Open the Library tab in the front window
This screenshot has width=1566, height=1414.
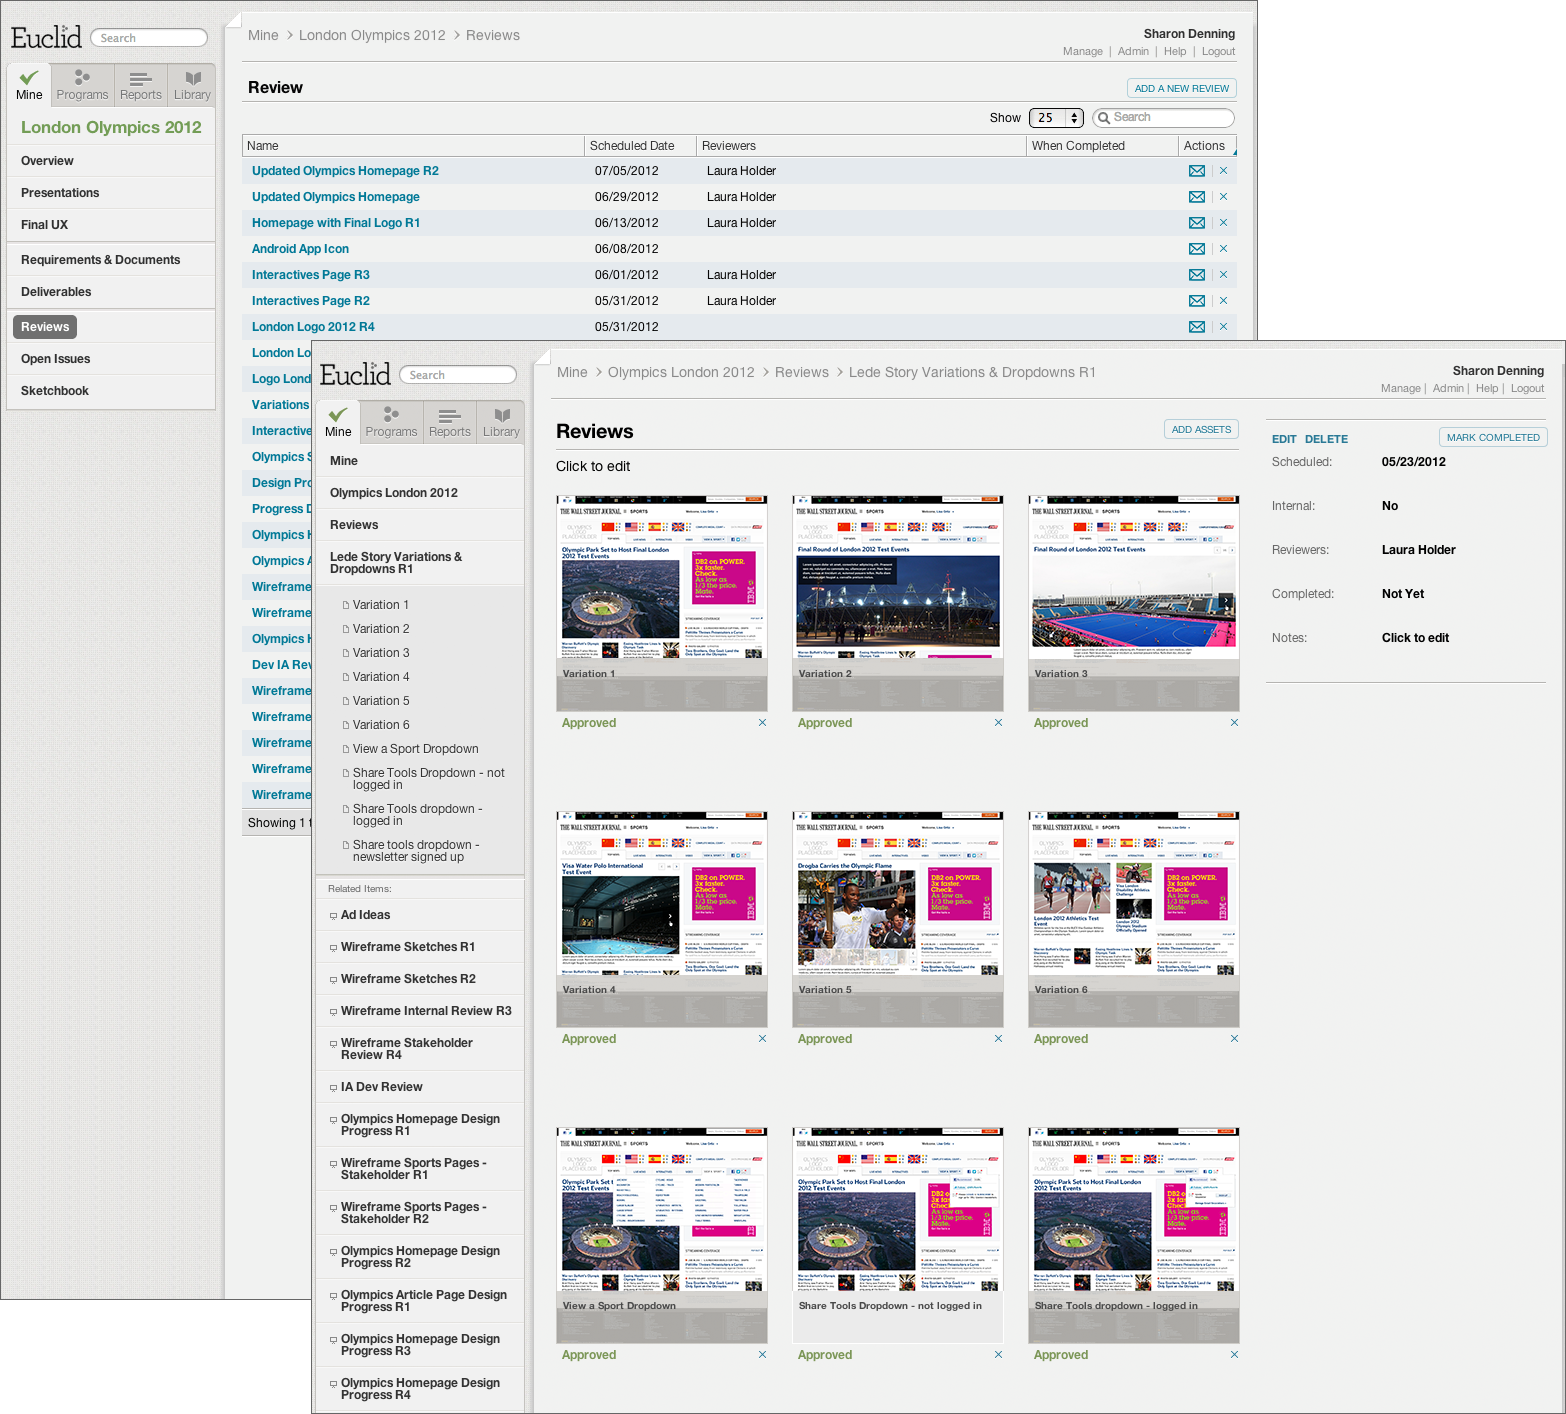click(x=501, y=421)
